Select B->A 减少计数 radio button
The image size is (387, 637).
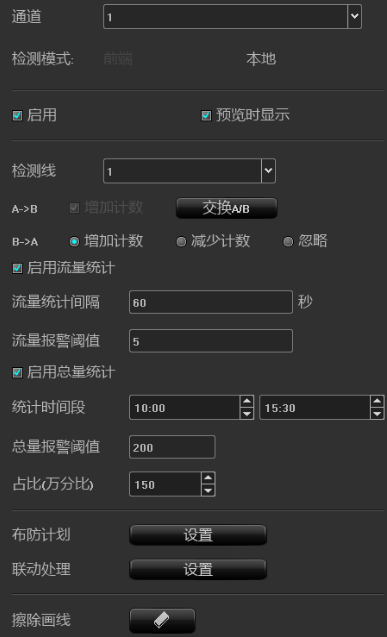click(x=181, y=242)
